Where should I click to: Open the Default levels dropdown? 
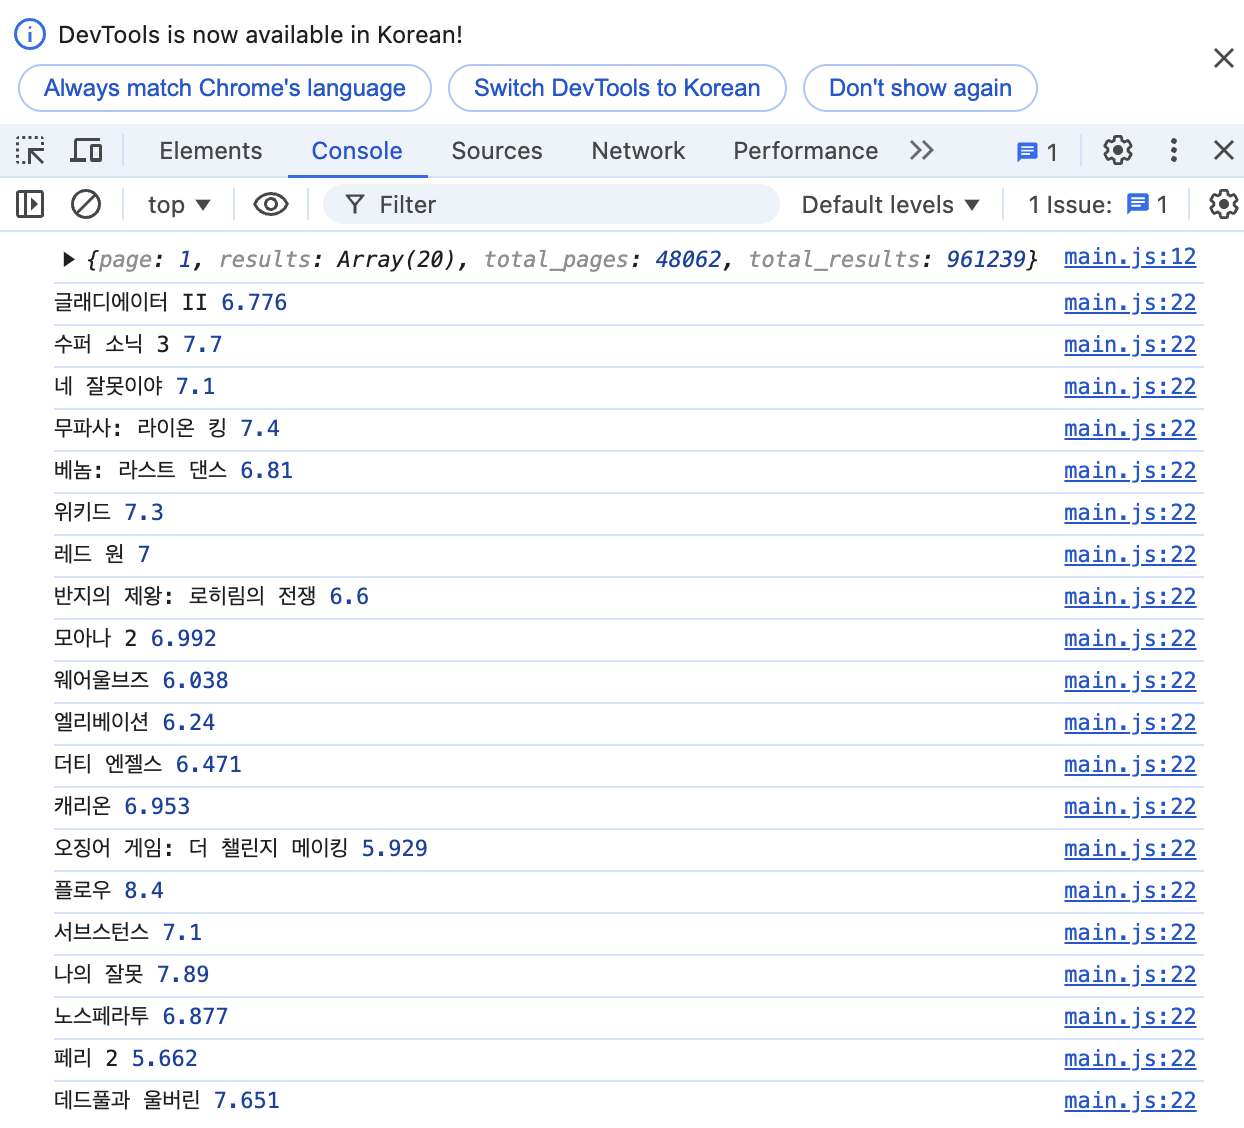tap(890, 205)
